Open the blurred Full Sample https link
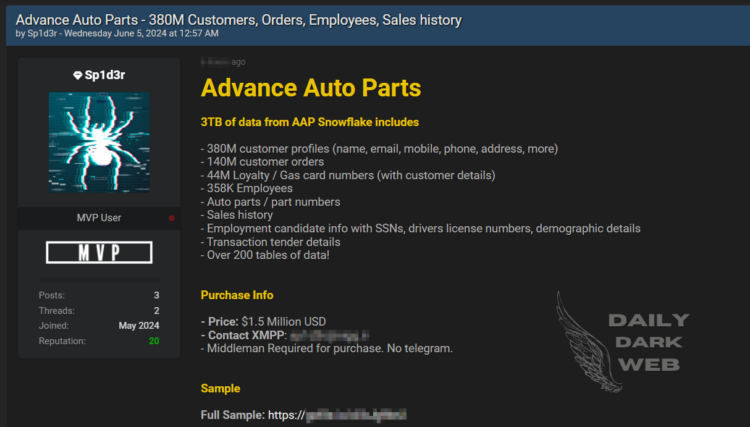 click(337, 415)
